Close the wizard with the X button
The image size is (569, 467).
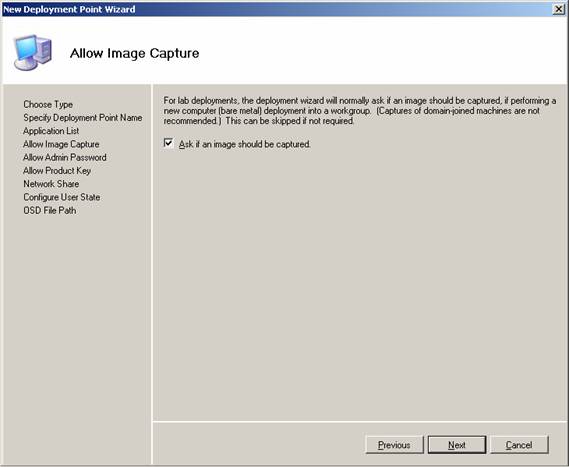[x=558, y=9]
